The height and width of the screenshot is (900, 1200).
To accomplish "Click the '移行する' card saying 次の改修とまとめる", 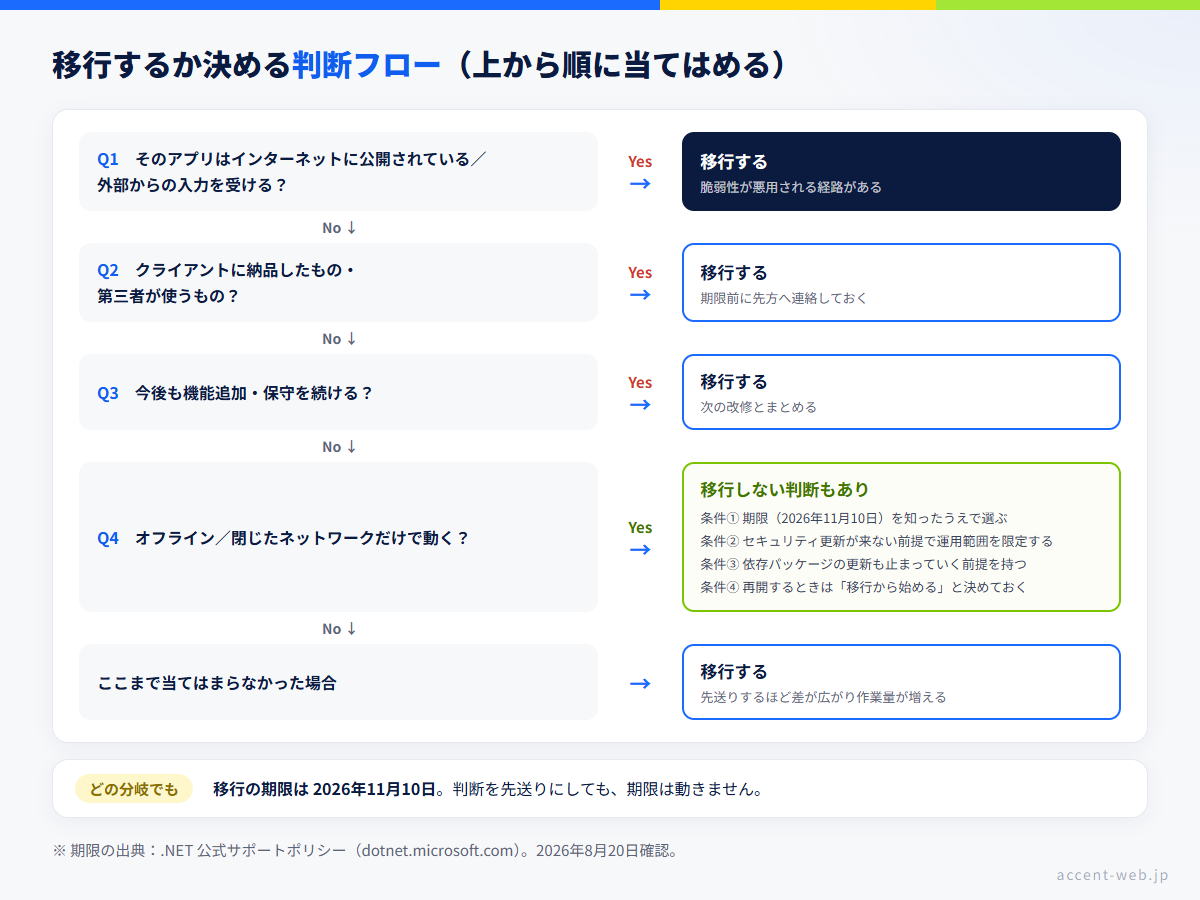I will 901,392.
